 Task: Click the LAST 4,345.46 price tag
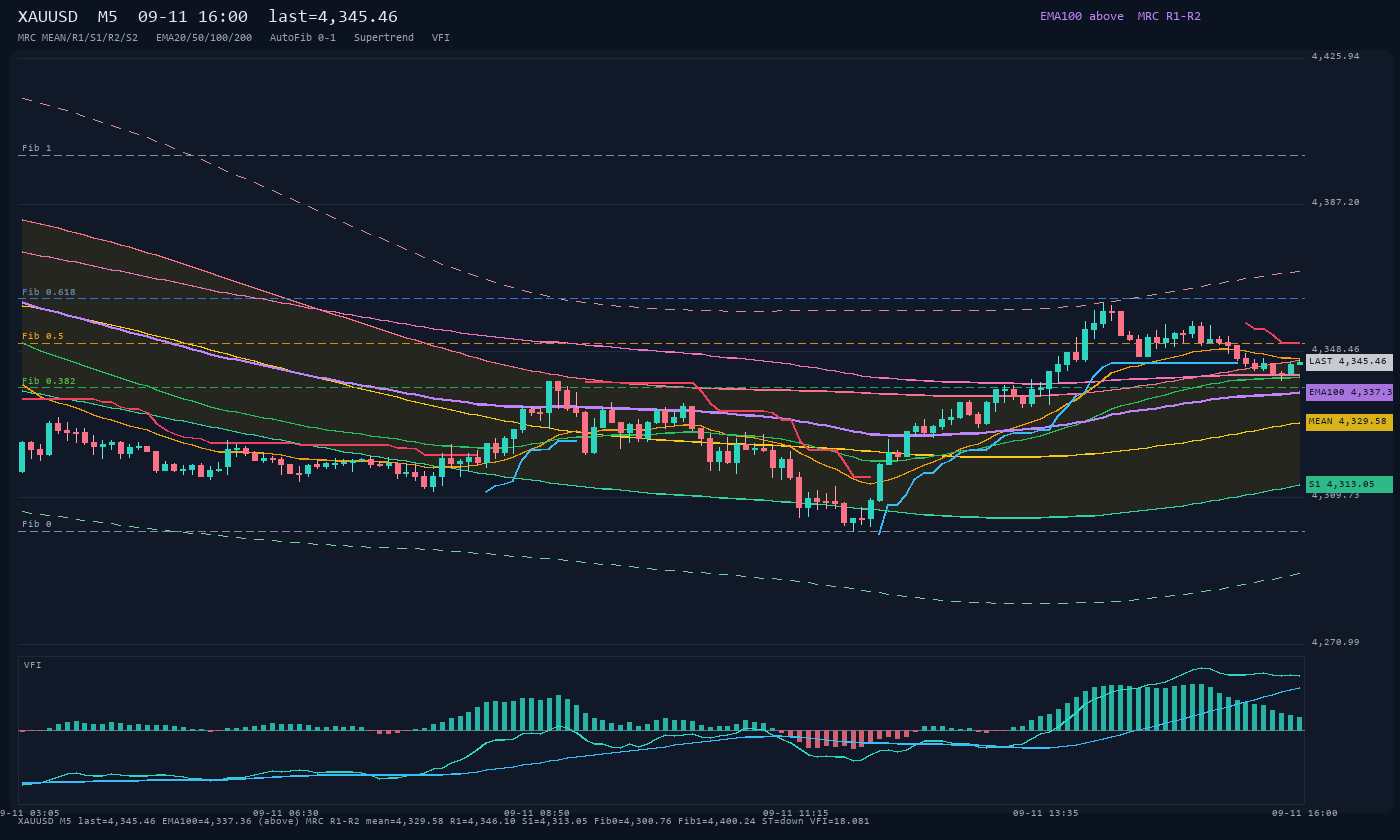click(x=1349, y=362)
